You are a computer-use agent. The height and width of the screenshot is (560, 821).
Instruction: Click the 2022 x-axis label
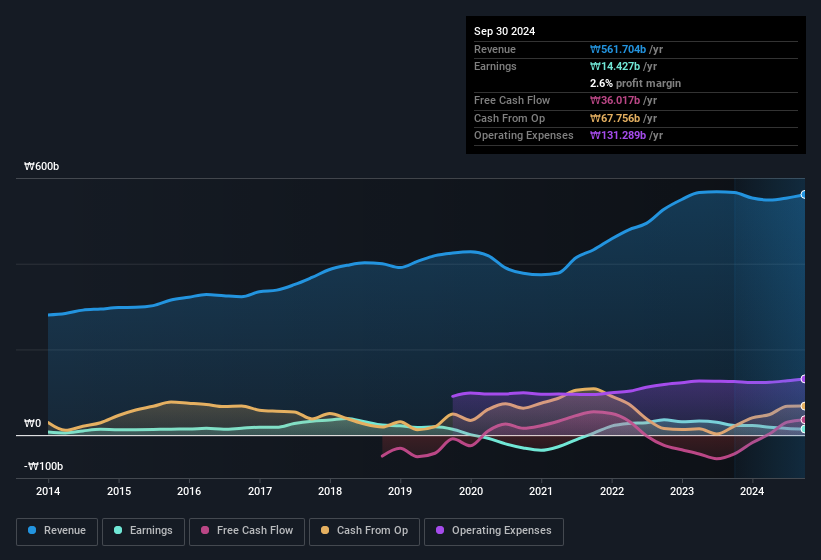click(x=612, y=491)
